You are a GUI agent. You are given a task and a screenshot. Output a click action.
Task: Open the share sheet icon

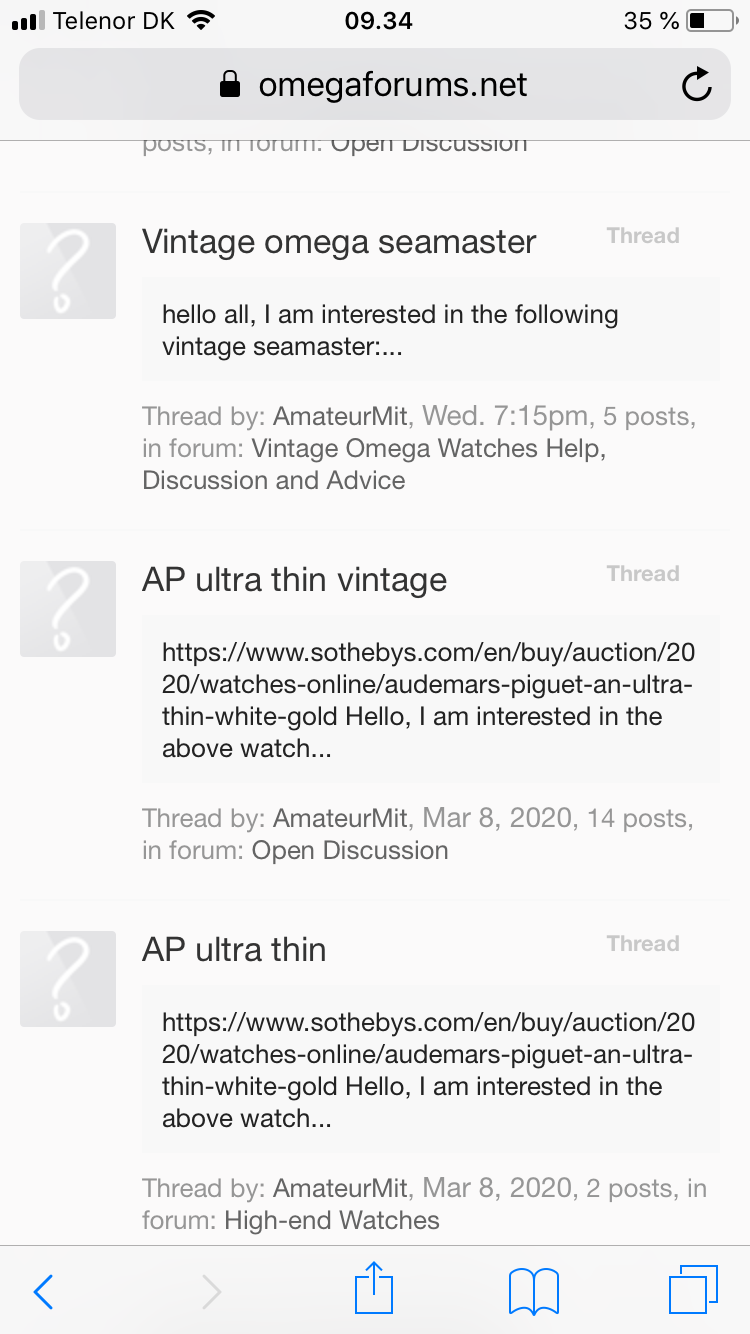(374, 1288)
